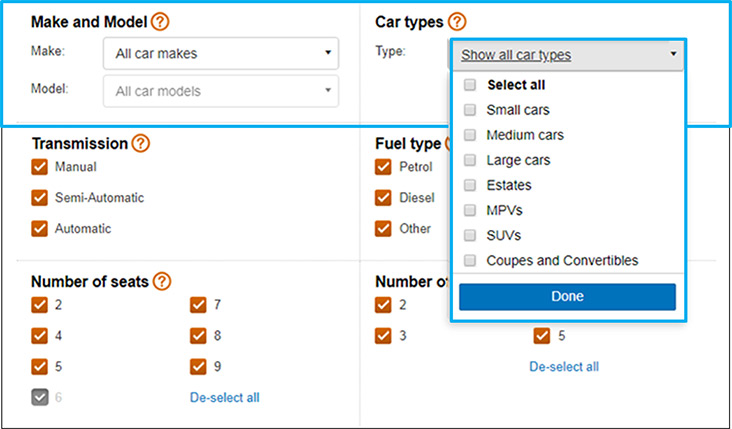Viewport: 732px width, 429px height.
Task: Click De-select all under Number of seats
Action: (x=225, y=397)
